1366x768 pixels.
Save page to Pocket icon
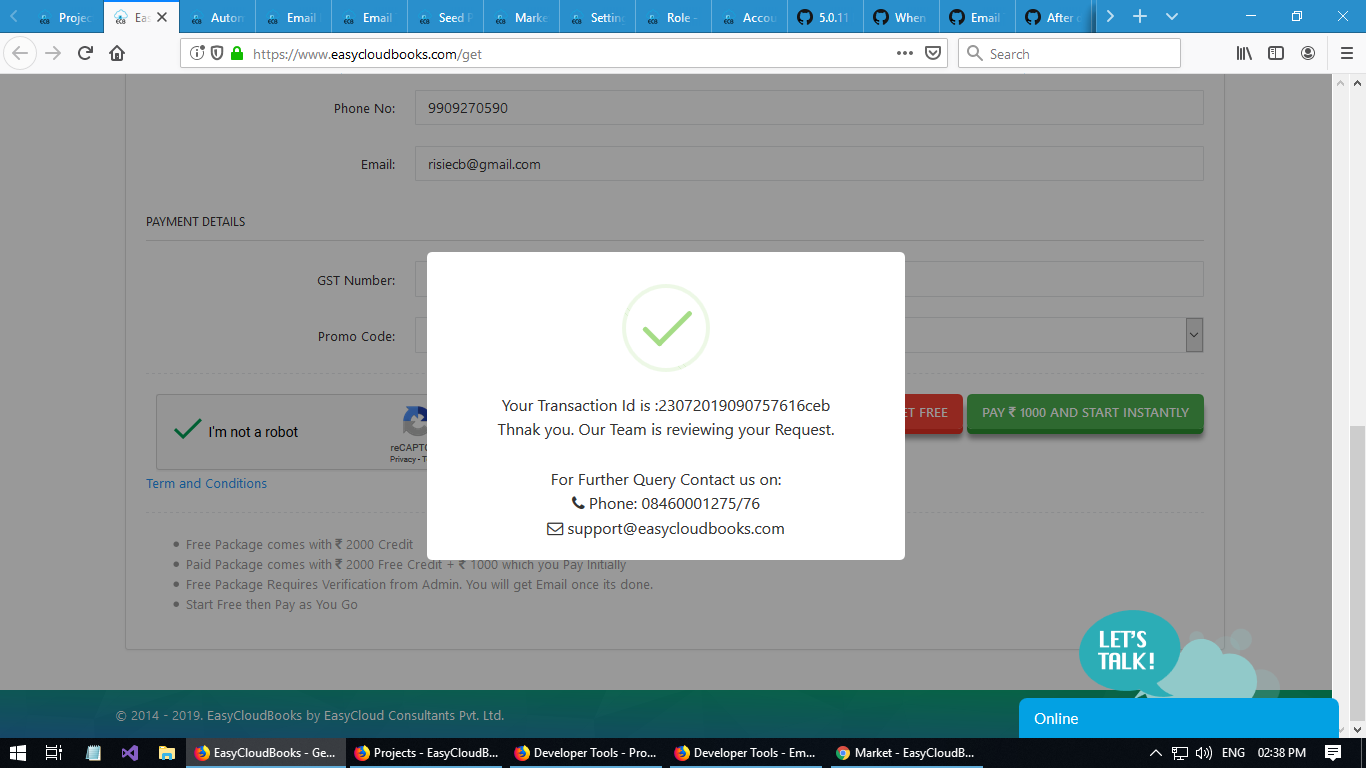tap(933, 53)
